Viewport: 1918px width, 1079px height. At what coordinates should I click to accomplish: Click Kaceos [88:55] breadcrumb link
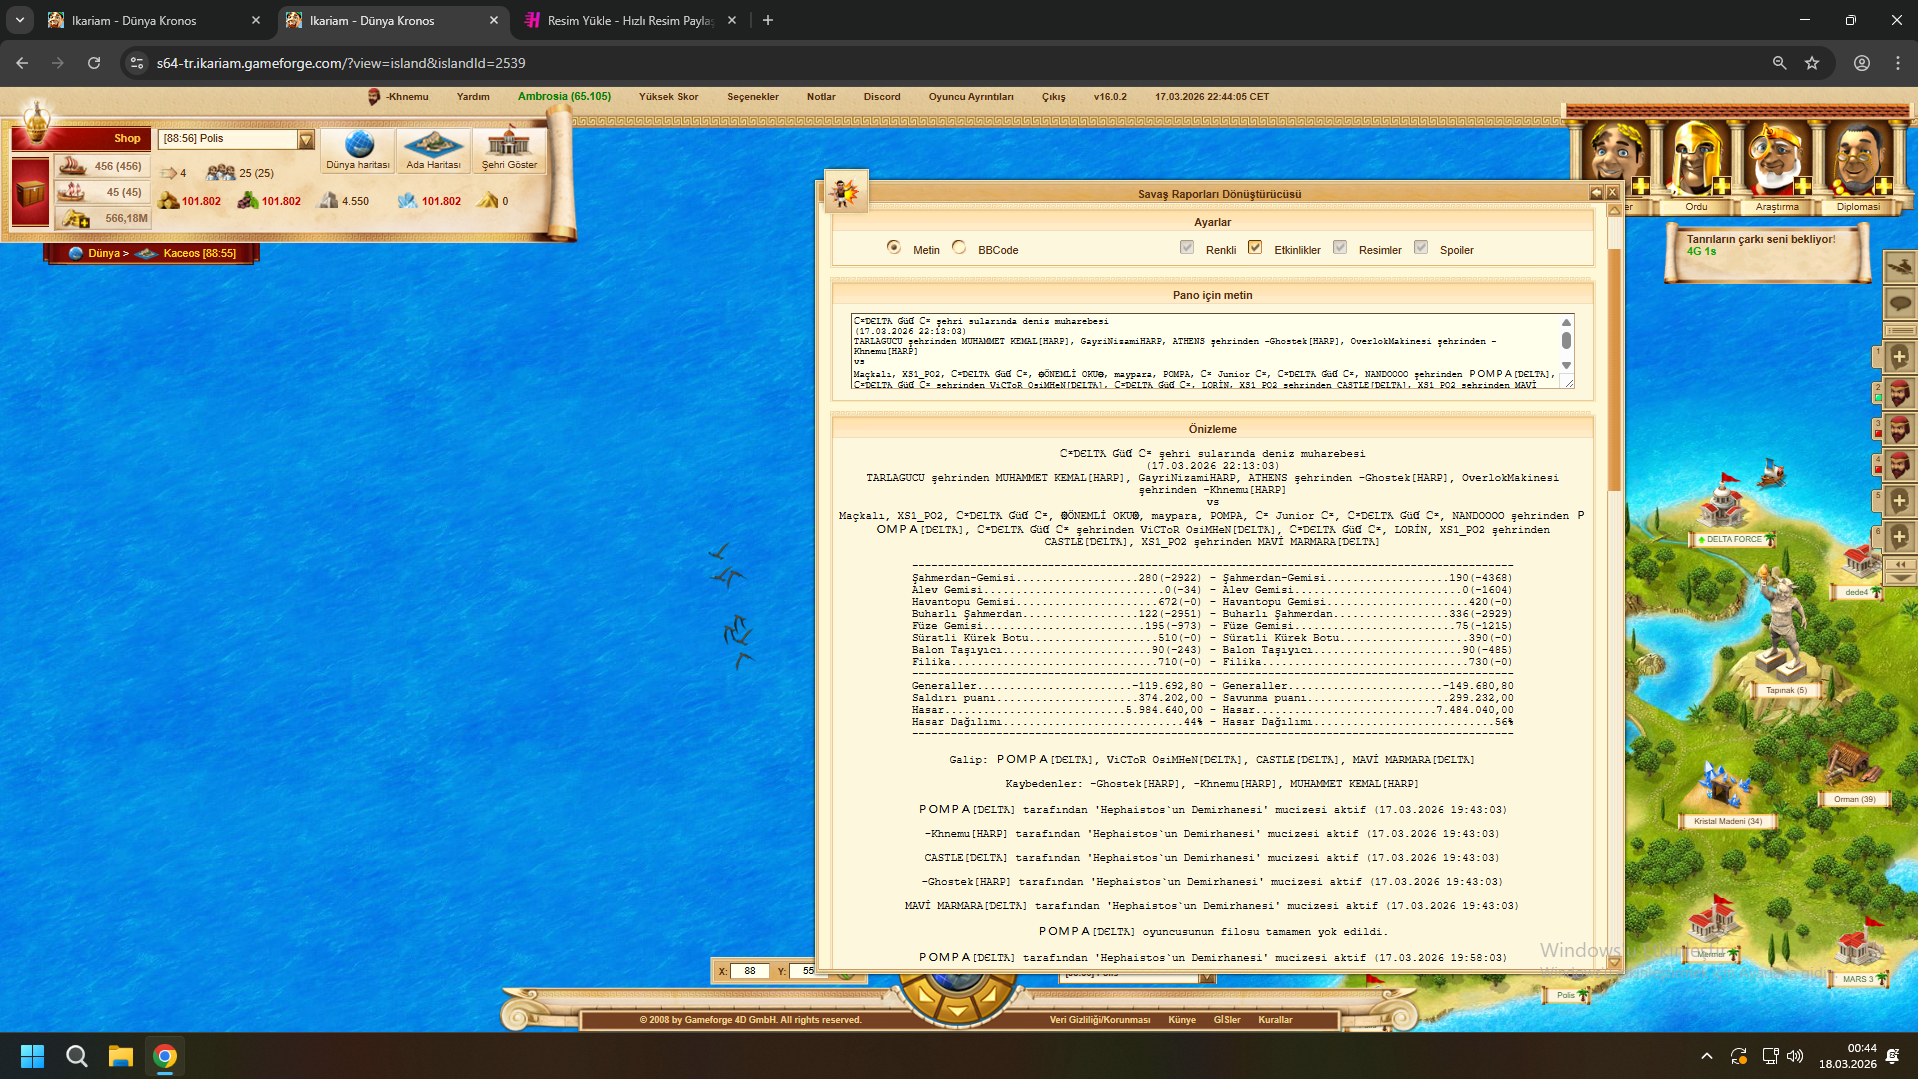(x=199, y=253)
